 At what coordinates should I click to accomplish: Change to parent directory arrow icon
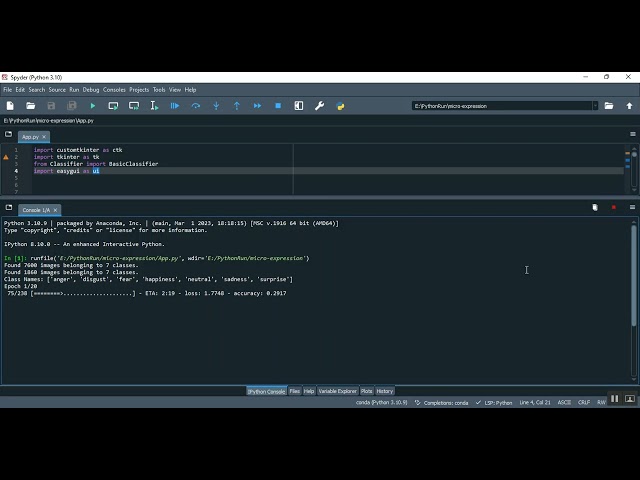[x=629, y=106]
